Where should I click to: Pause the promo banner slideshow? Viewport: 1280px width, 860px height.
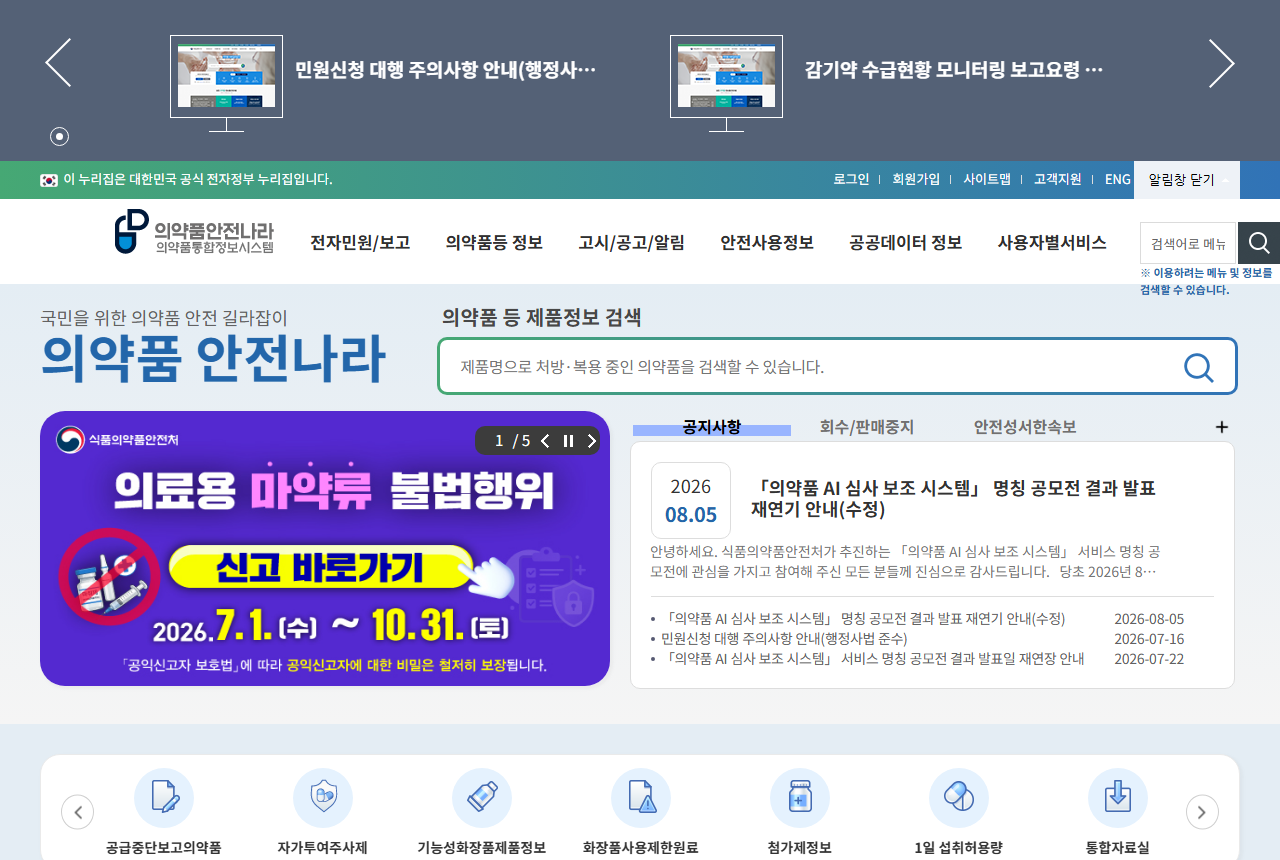click(568, 441)
